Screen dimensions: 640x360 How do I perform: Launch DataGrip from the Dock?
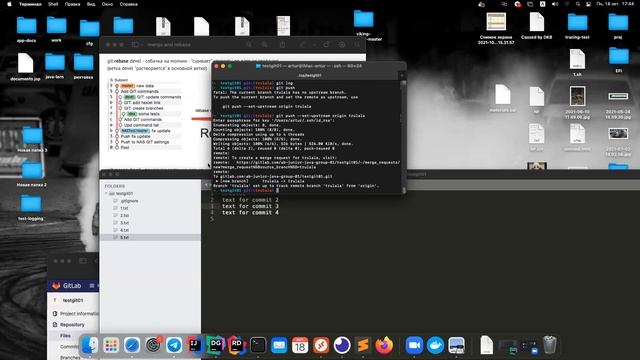pos(216,345)
